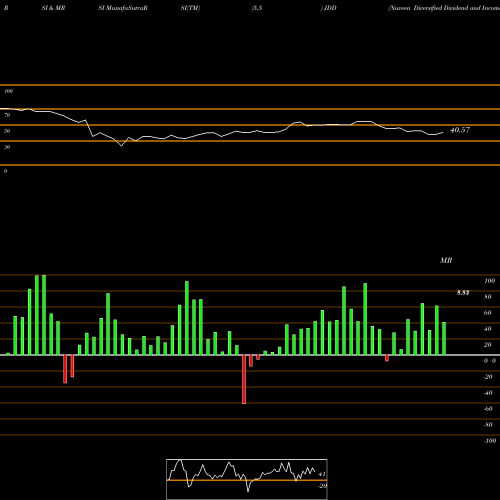Click the Nuveen Diversified Dividend title text
Screen dimensions: 500x500
click(x=444, y=8)
